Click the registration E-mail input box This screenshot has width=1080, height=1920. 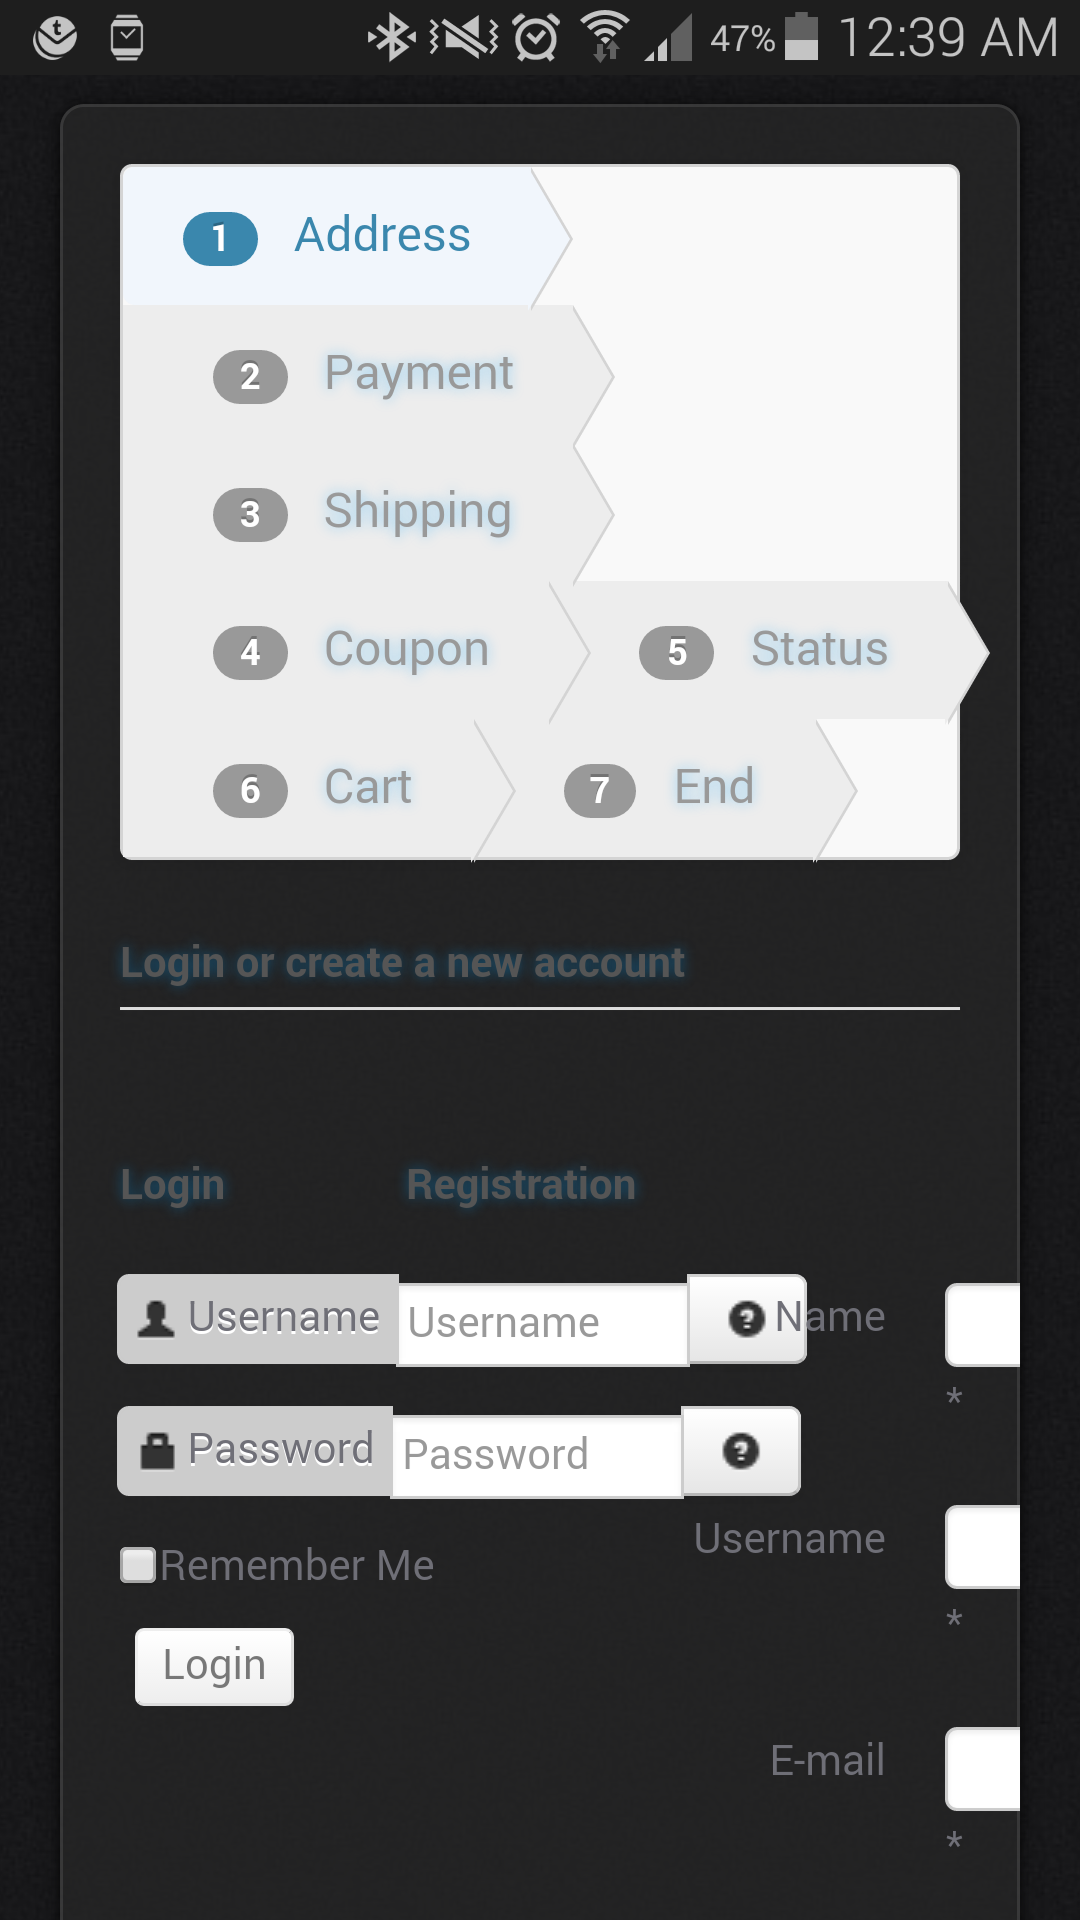point(984,1768)
